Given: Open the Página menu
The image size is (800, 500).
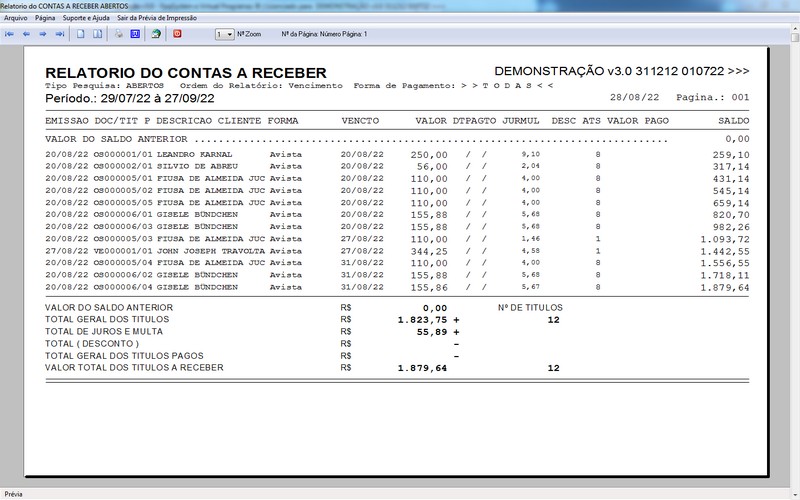Looking at the screenshot, I should tap(45, 18).
